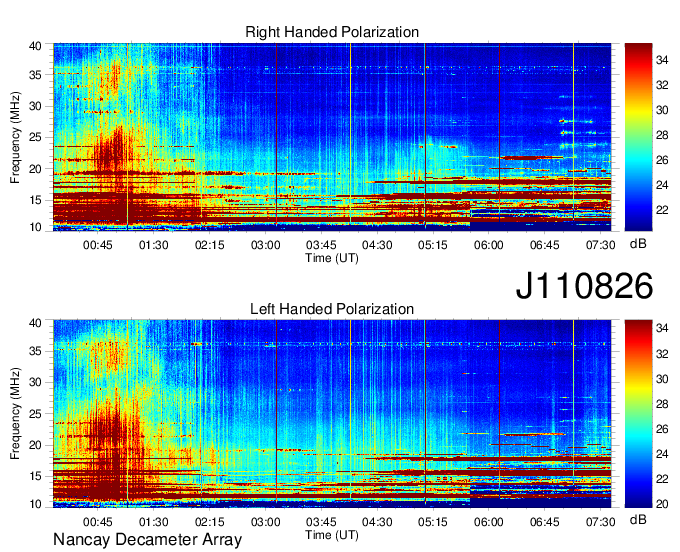680x552 pixels.
Task: Click frequency tick "10" of Left Handed plot
Action: click(x=36, y=504)
